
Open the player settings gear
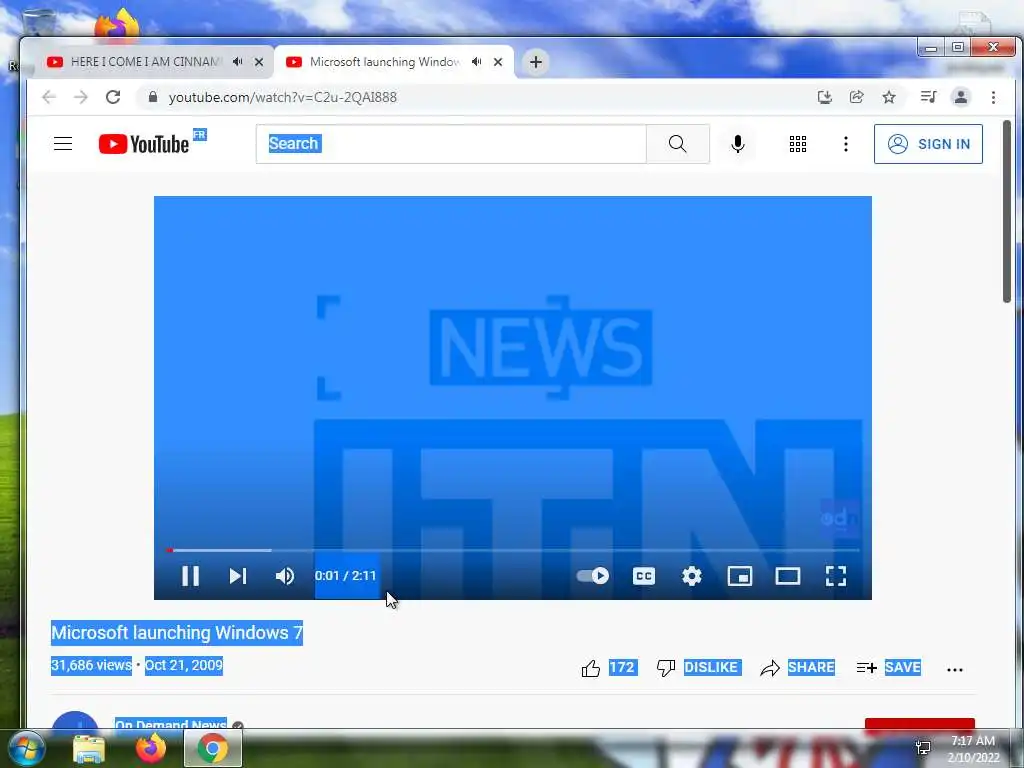pyautogui.click(x=692, y=576)
